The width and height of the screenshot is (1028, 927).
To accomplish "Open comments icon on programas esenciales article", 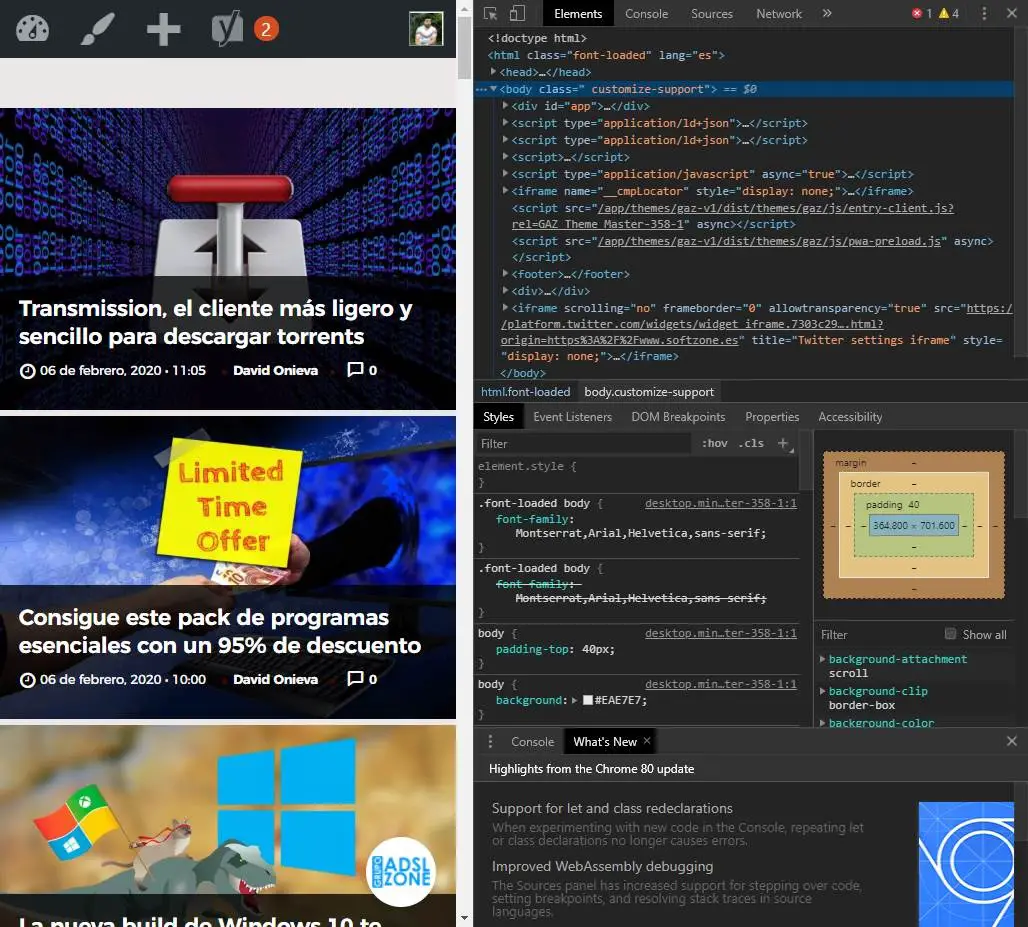I will click(x=355, y=679).
